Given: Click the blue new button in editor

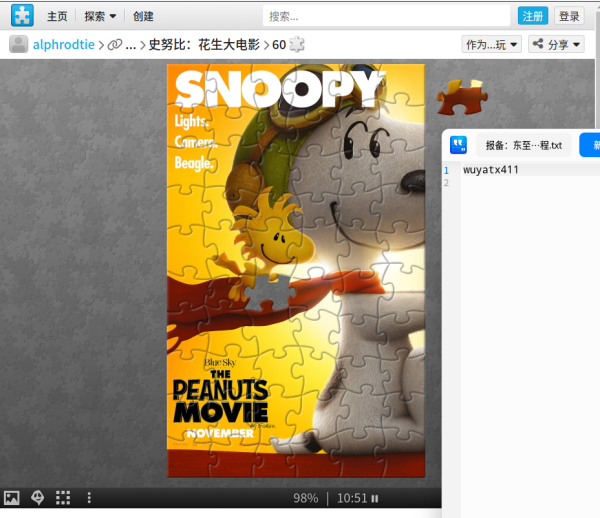Looking at the screenshot, I should pyautogui.click(x=590, y=145).
